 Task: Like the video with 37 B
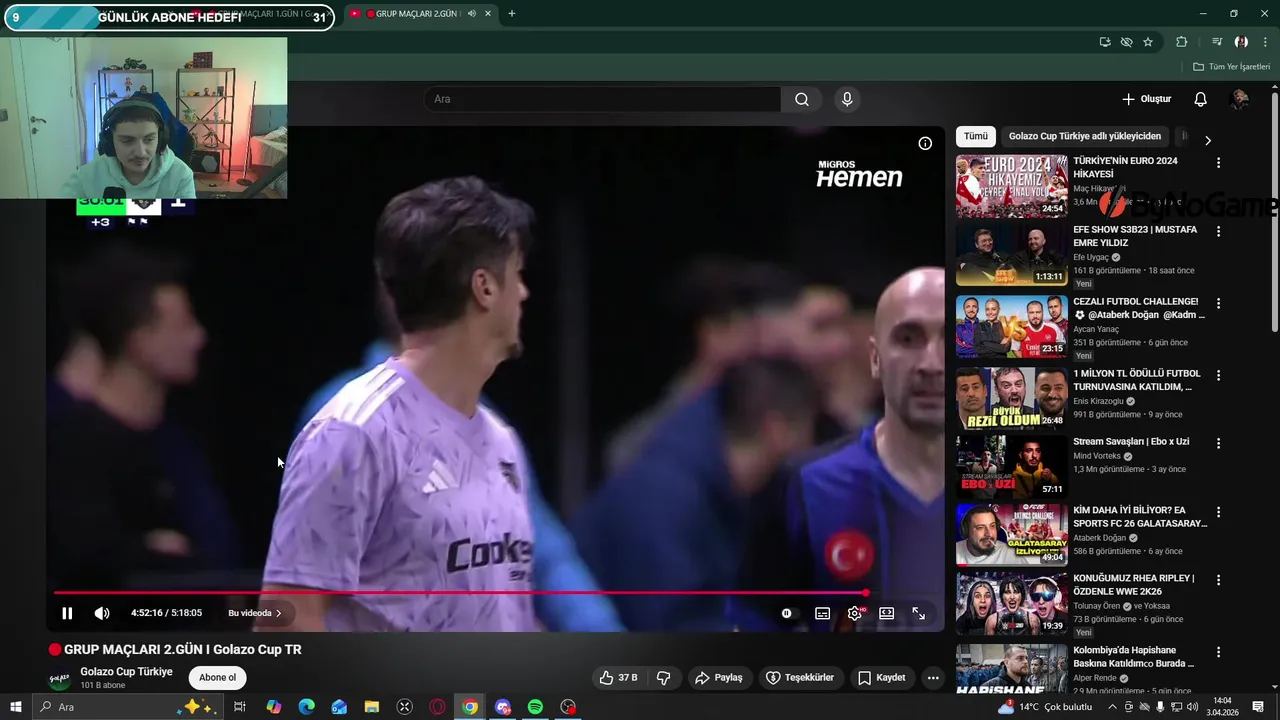point(618,677)
